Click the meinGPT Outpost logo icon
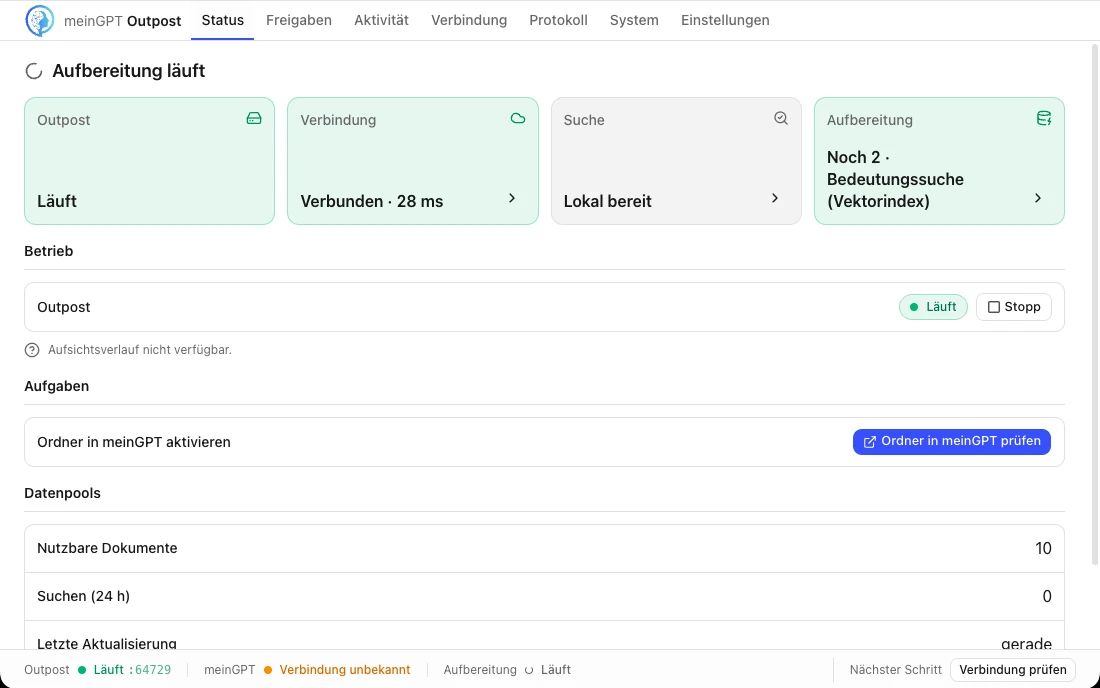 coord(39,20)
